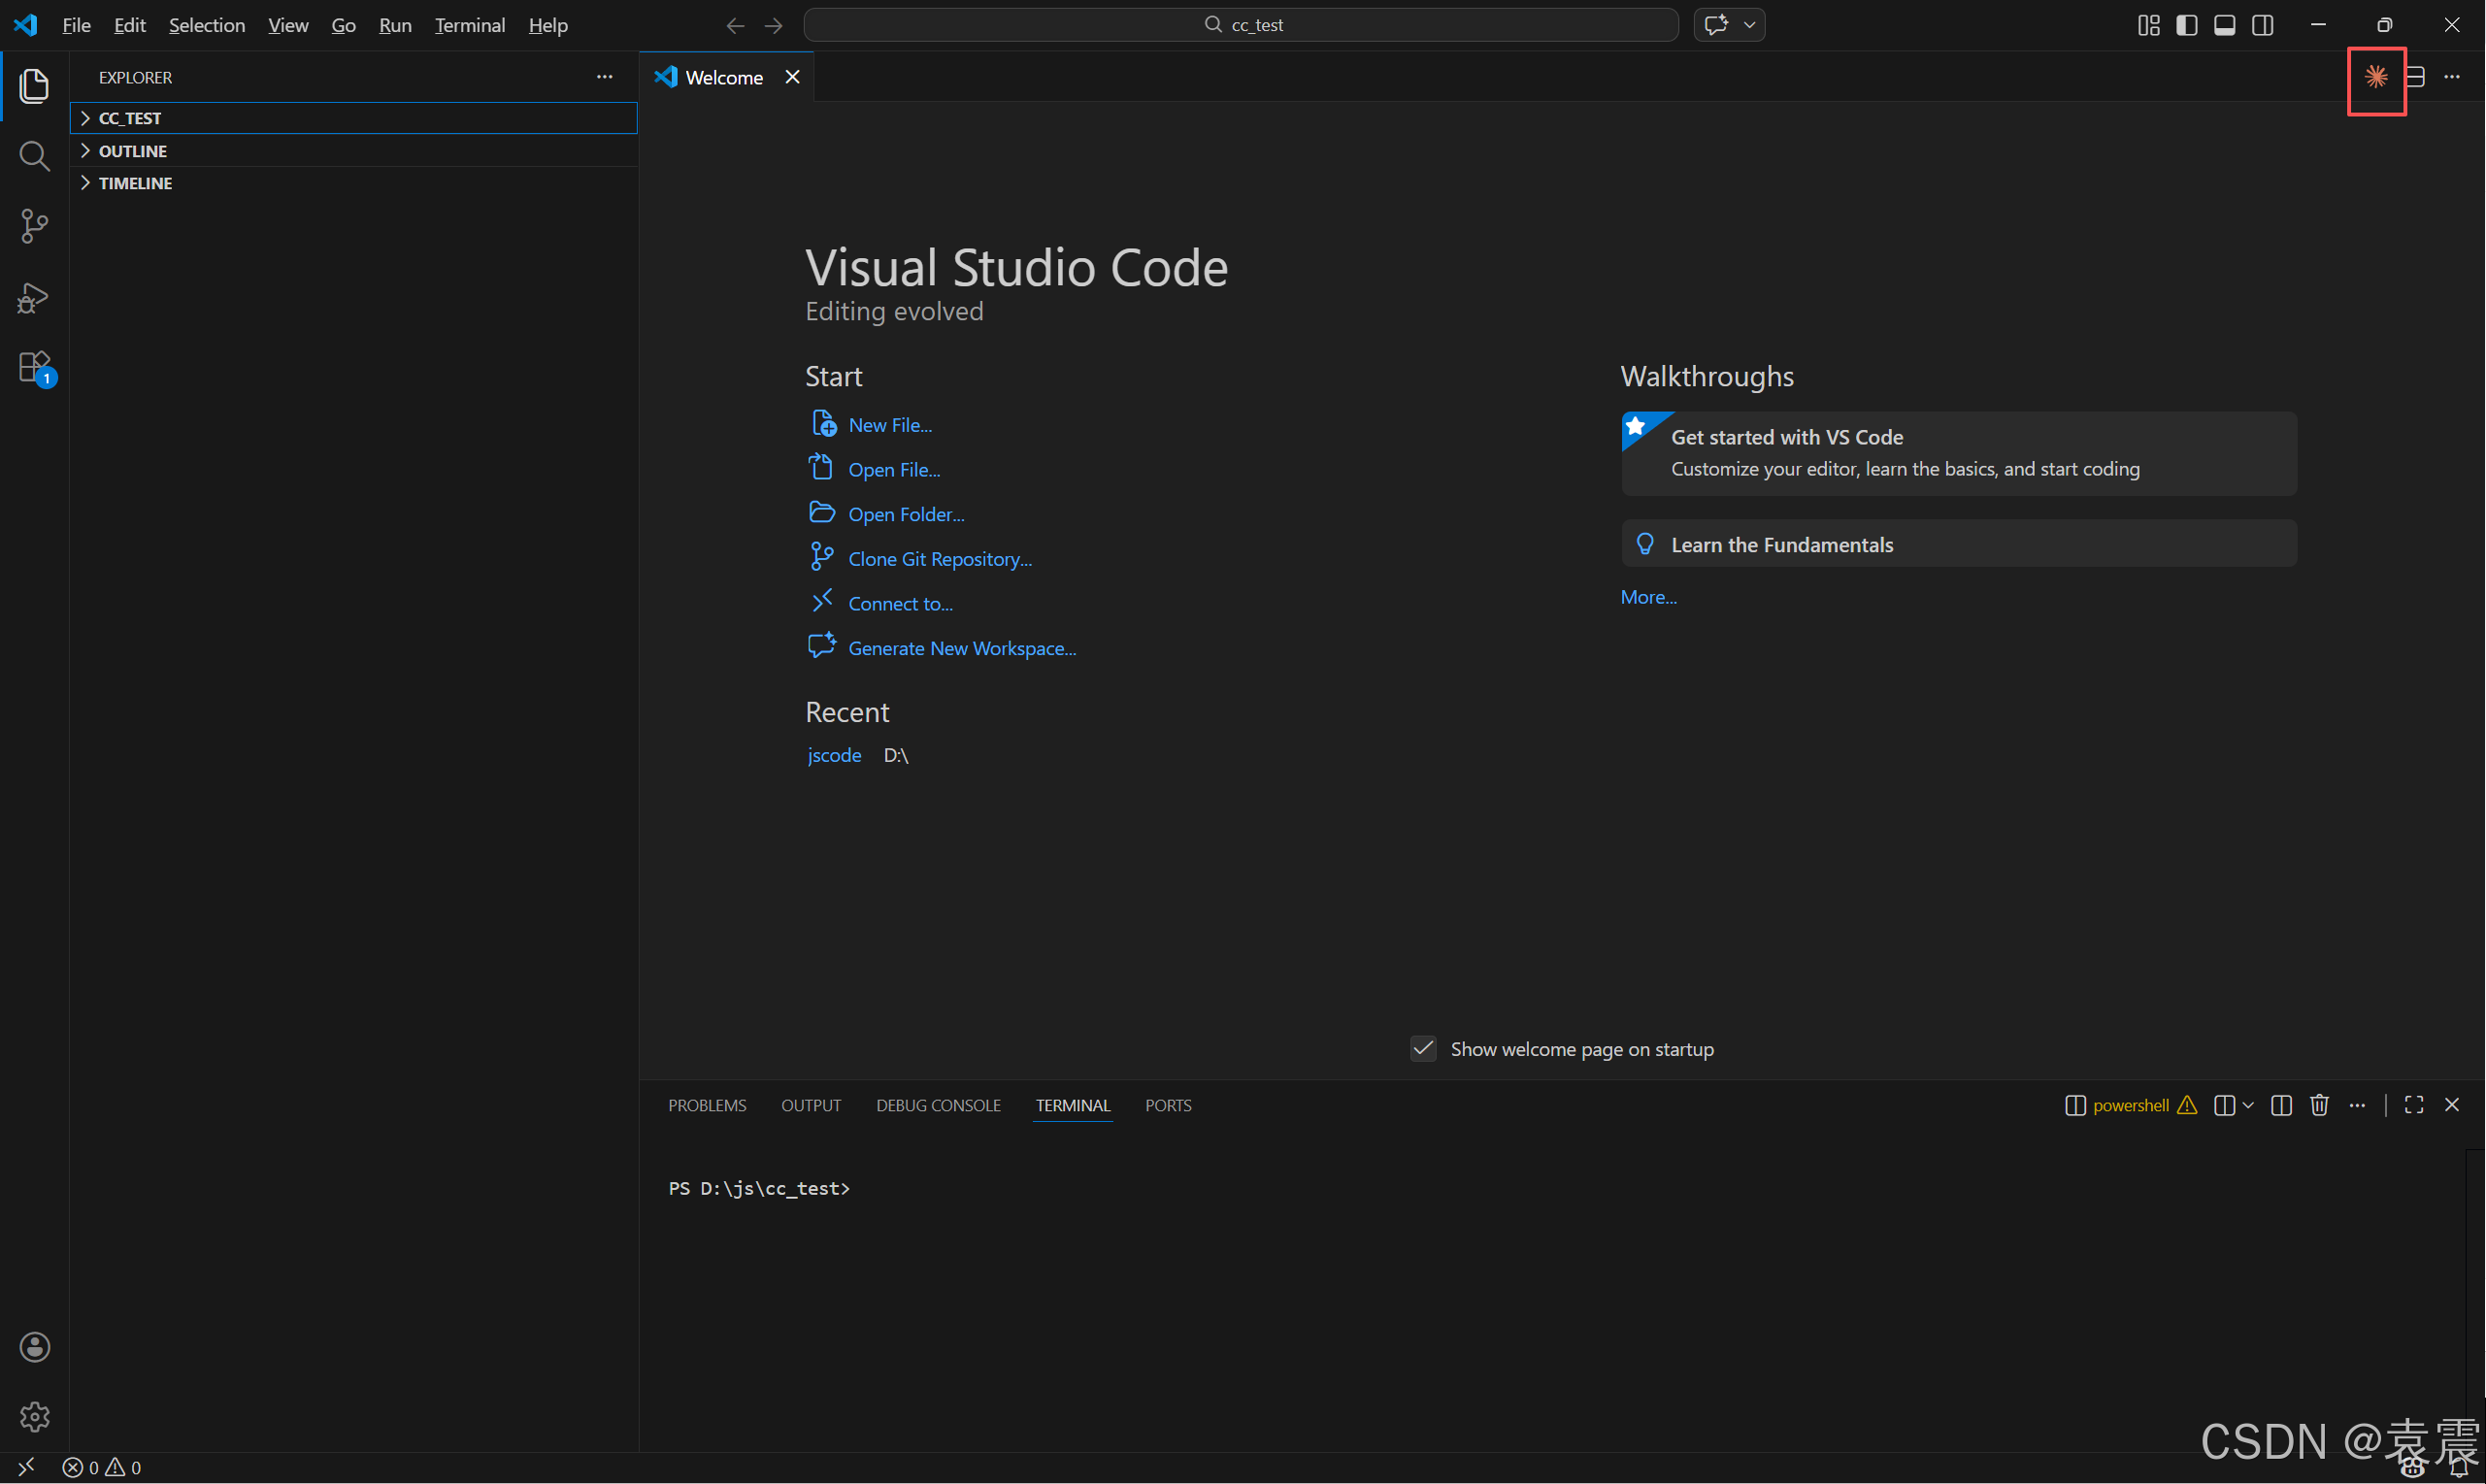Open Run and Debug view
The width and height of the screenshot is (2486, 1484).
click(x=34, y=297)
